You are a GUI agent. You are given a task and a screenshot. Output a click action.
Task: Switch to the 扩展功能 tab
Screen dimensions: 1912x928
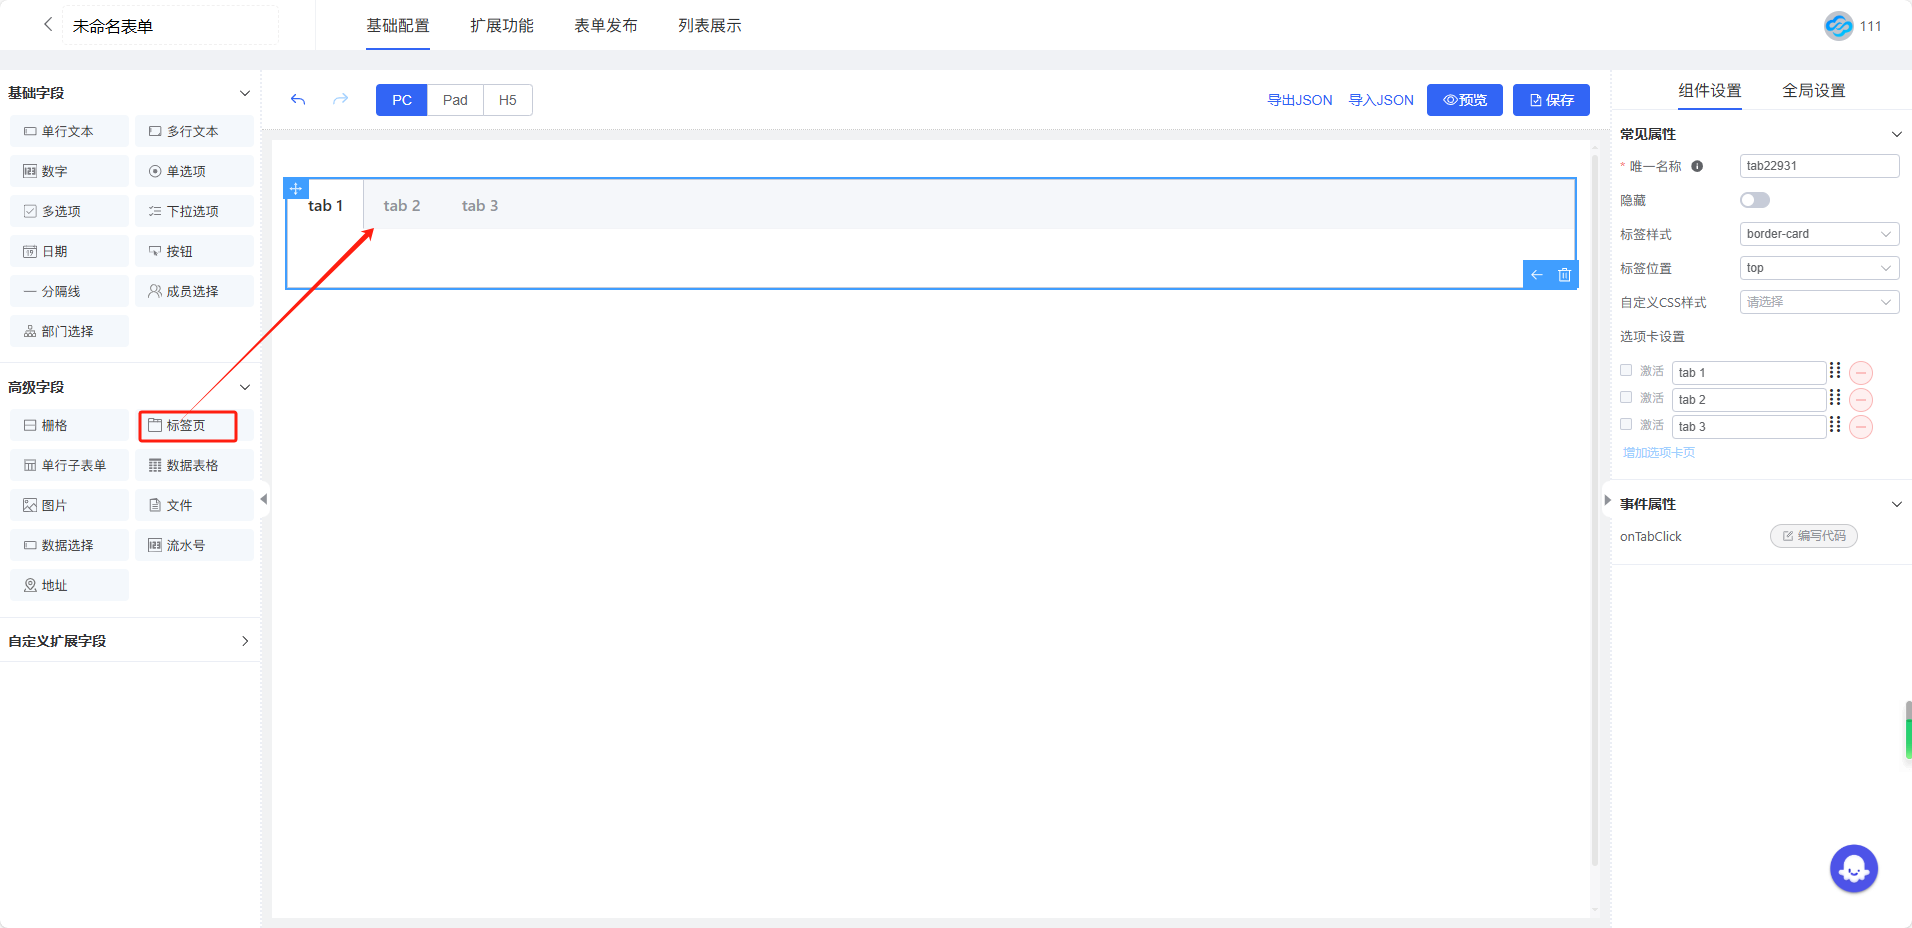[x=501, y=26]
